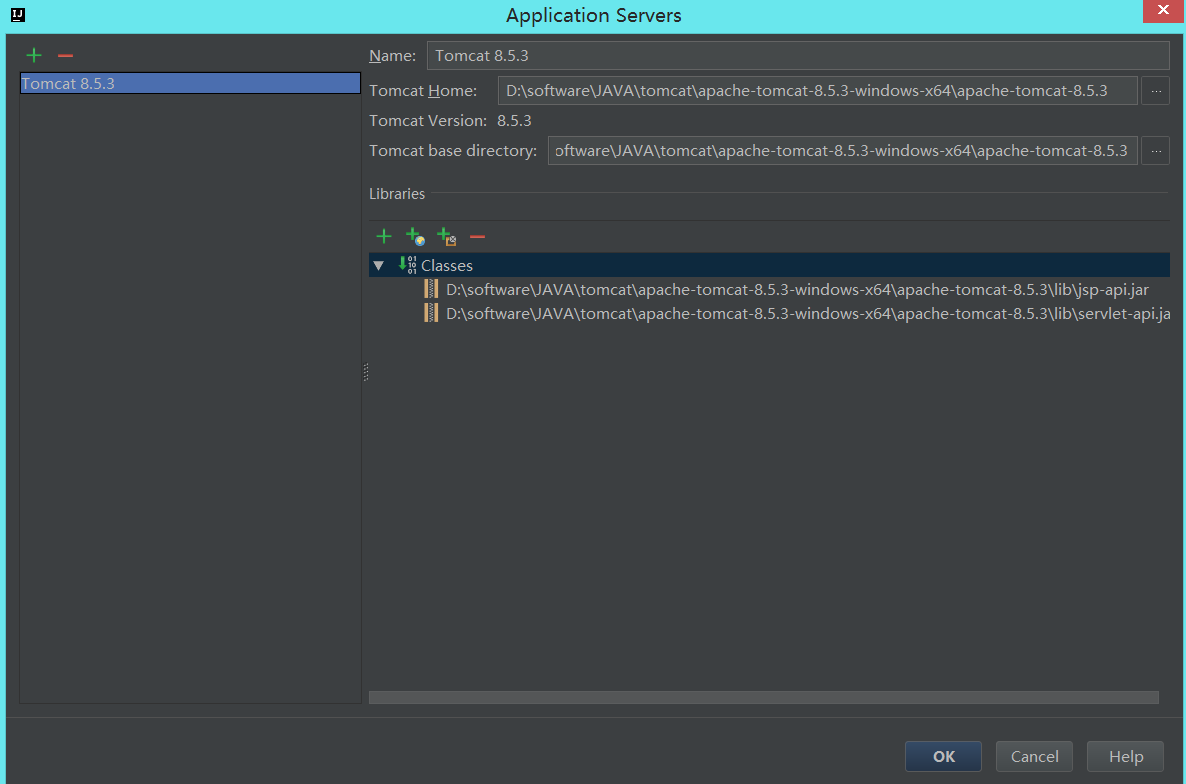Click the Tomcat Version value 8.5.3
The height and width of the screenshot is (784, 1186).
coord(514,121)
